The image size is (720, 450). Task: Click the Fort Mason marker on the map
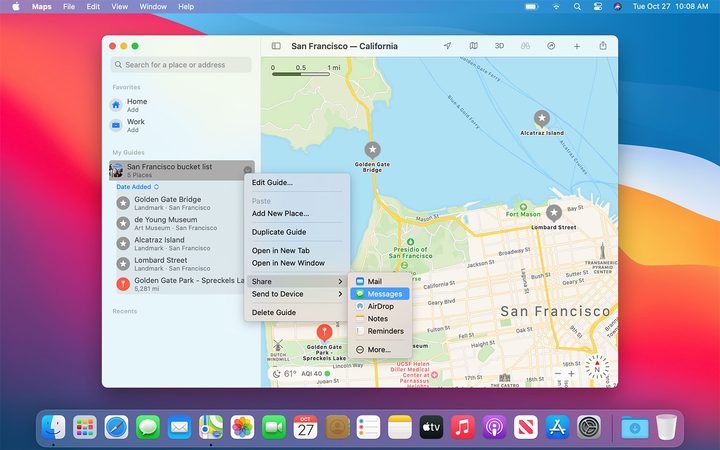click(523, 207)
